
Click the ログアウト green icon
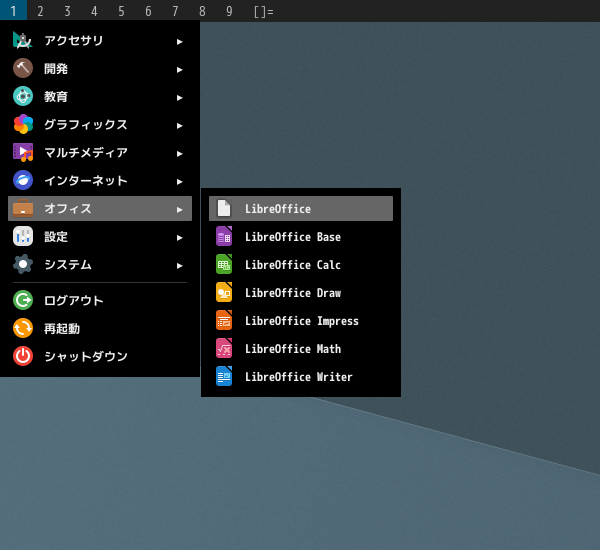pos(23,300)
